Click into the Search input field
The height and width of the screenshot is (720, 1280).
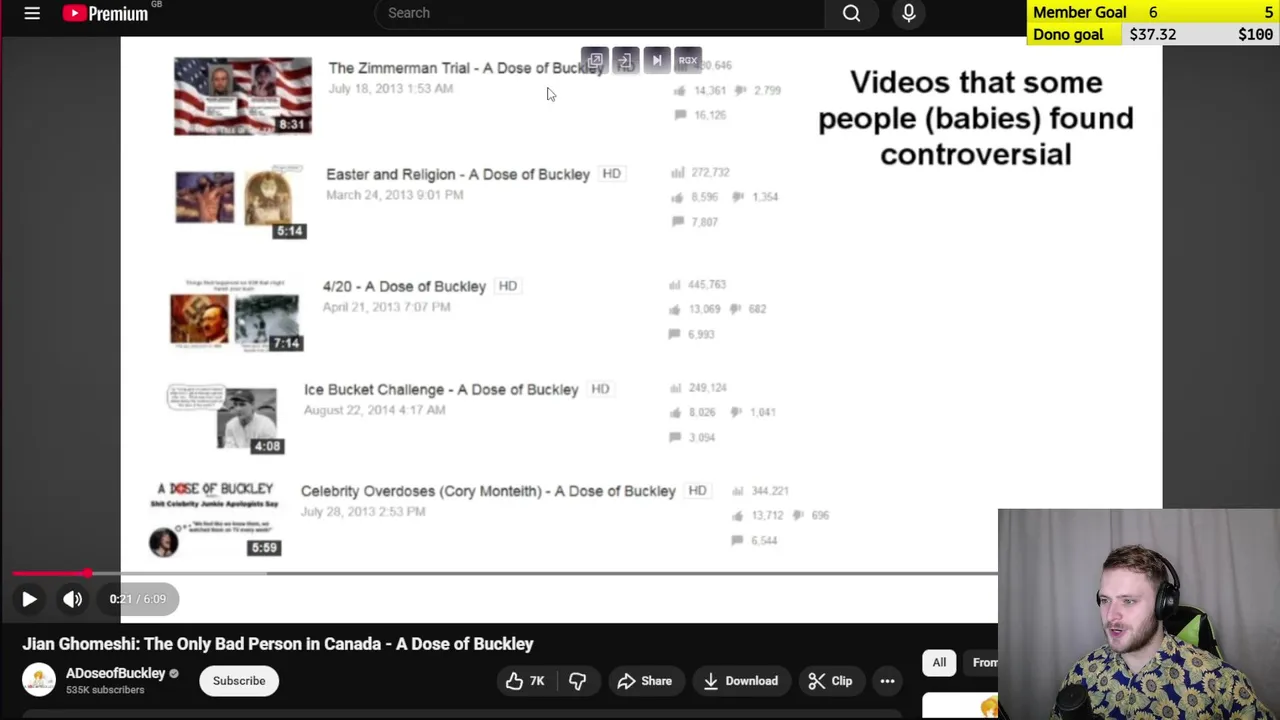(x=600, y=13)
